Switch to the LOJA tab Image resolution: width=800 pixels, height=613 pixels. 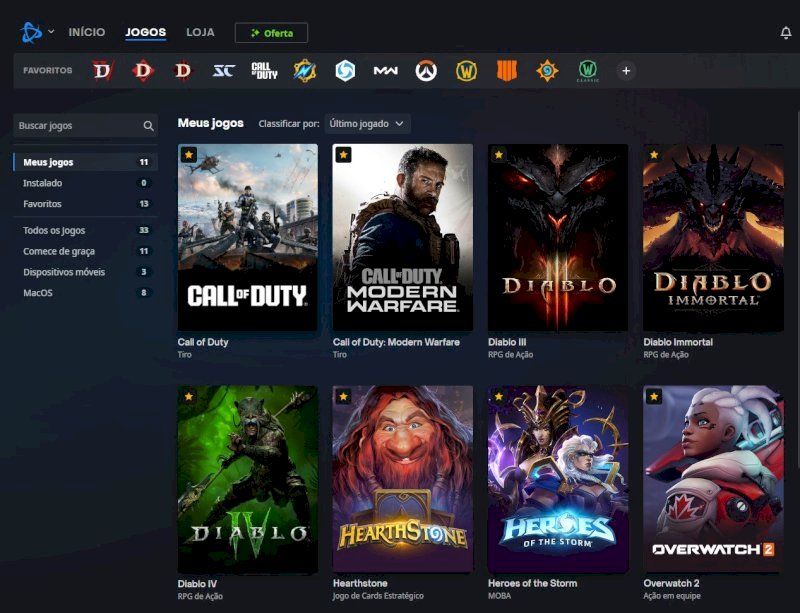(200, 33)
